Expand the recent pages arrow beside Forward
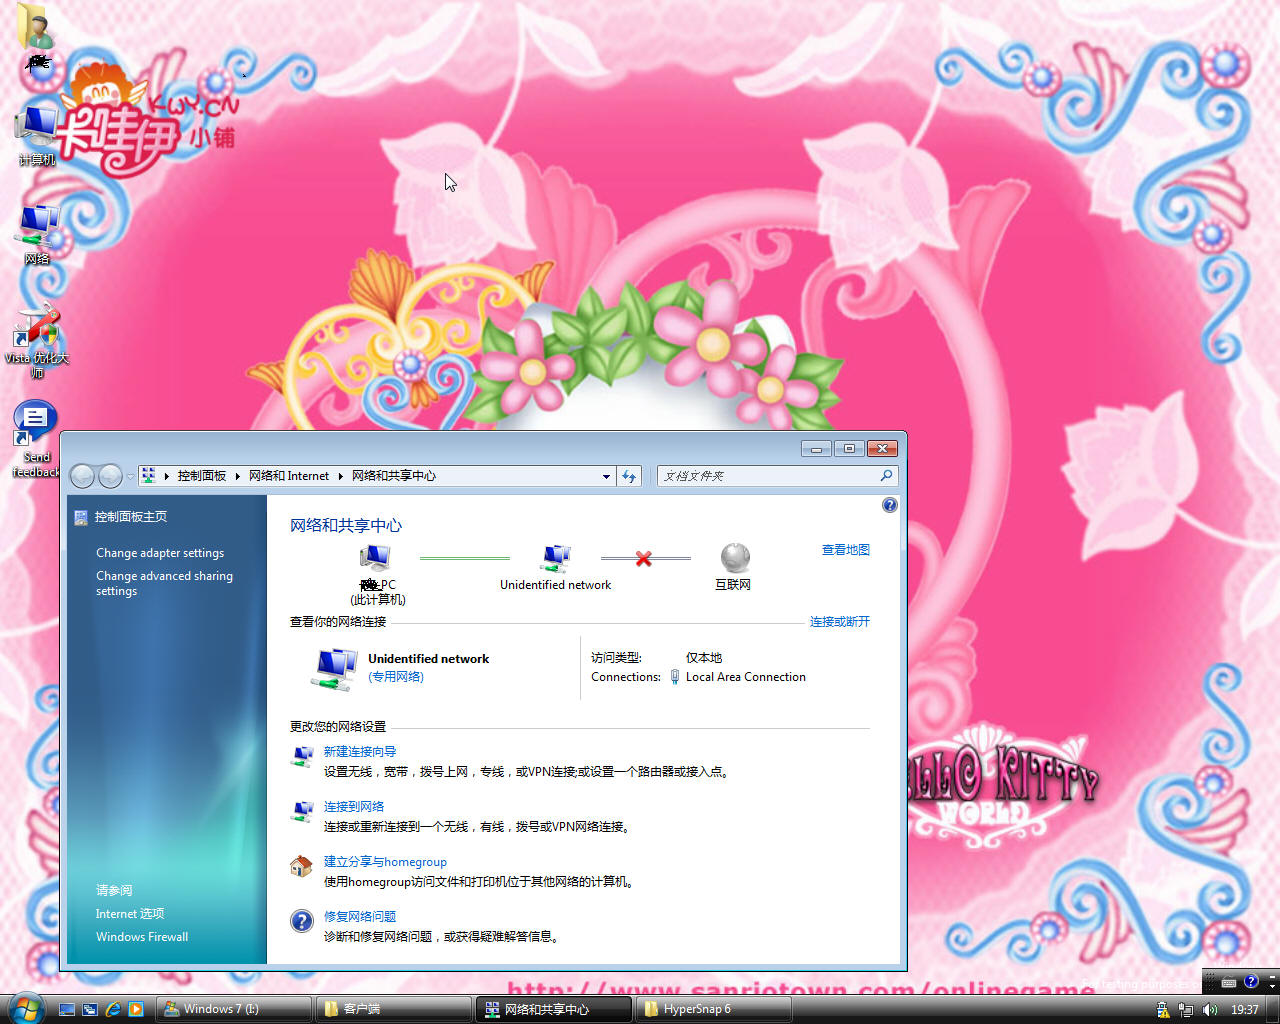The image size is (1280, 1024). click(x=129, y=477)
